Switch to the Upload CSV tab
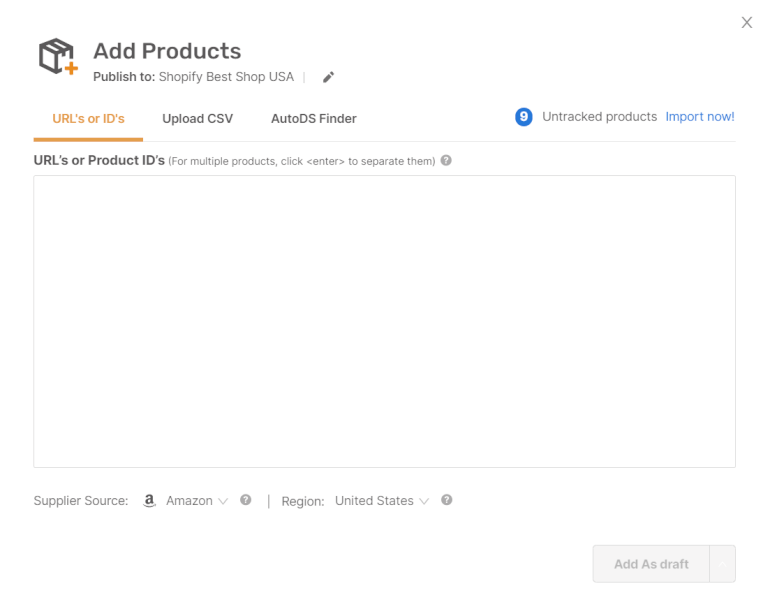Image resolution: width=770 pixels, height=600 pixels. [197, 119]
